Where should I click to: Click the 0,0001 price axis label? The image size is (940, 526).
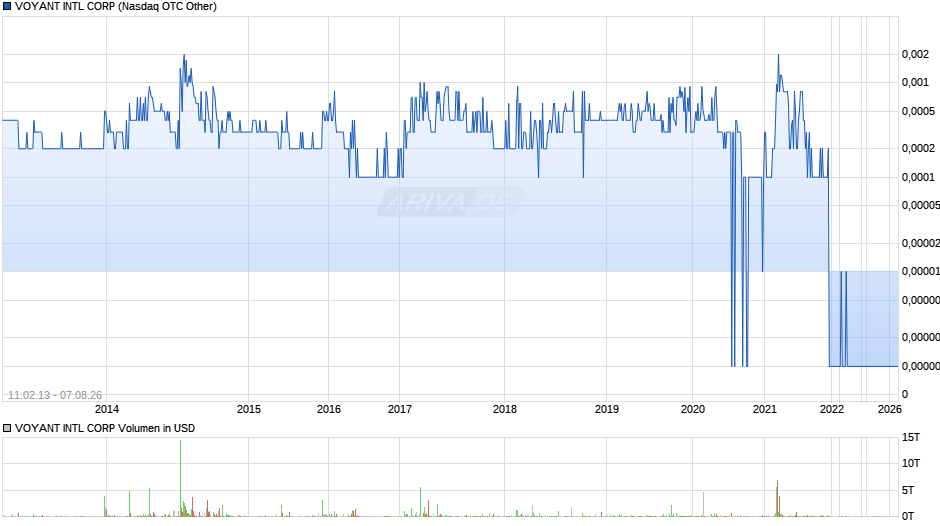[x=918, y=177]
